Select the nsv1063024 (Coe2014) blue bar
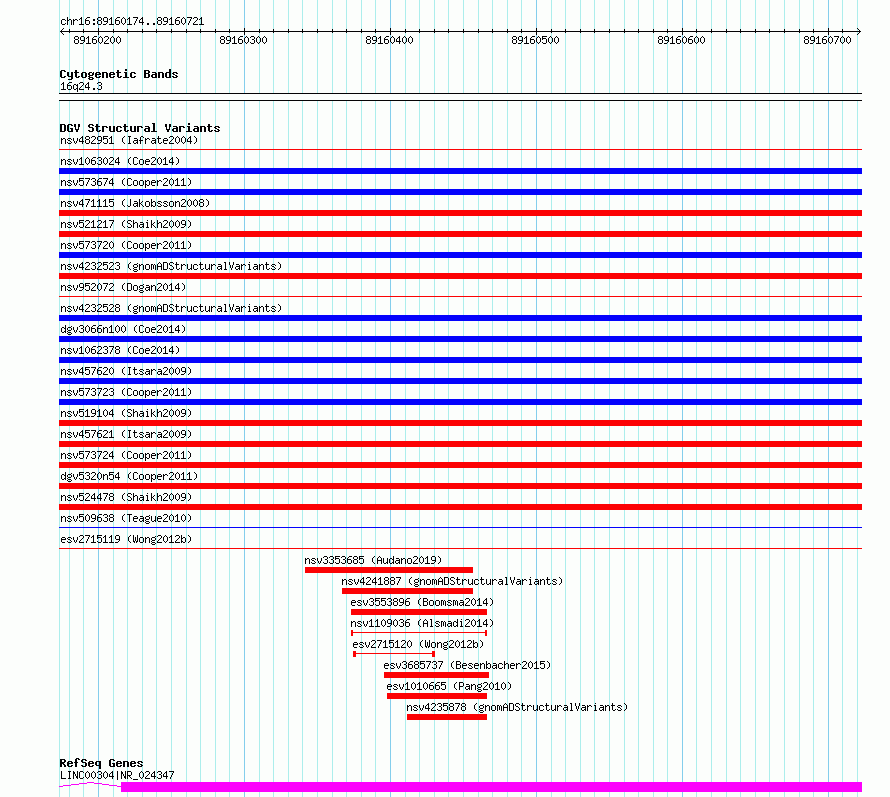890x797 pixels. [460, 171]
